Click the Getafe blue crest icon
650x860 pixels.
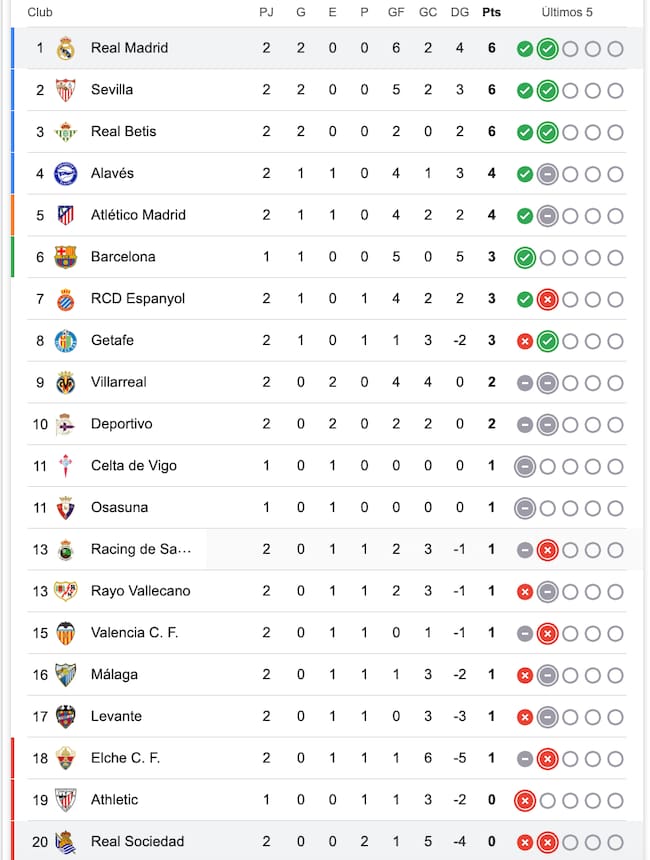click(x=65, y=341)
